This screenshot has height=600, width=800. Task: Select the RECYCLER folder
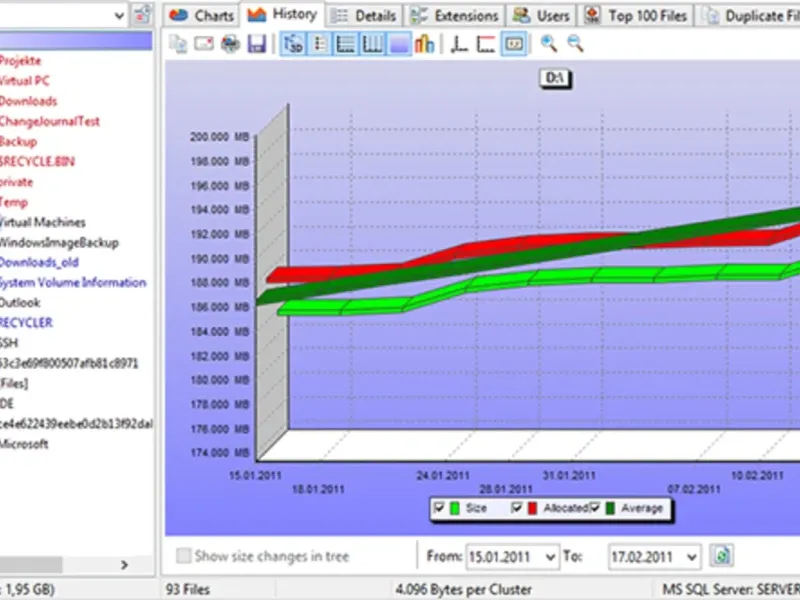point(26,323)
